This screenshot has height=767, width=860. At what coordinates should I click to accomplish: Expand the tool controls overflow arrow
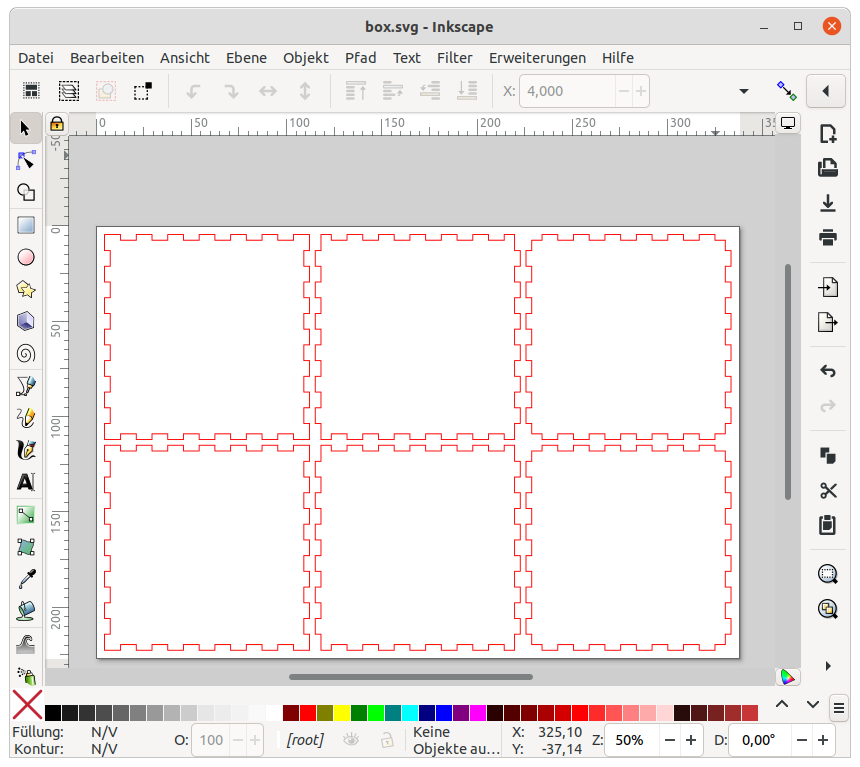click(744, 91)
